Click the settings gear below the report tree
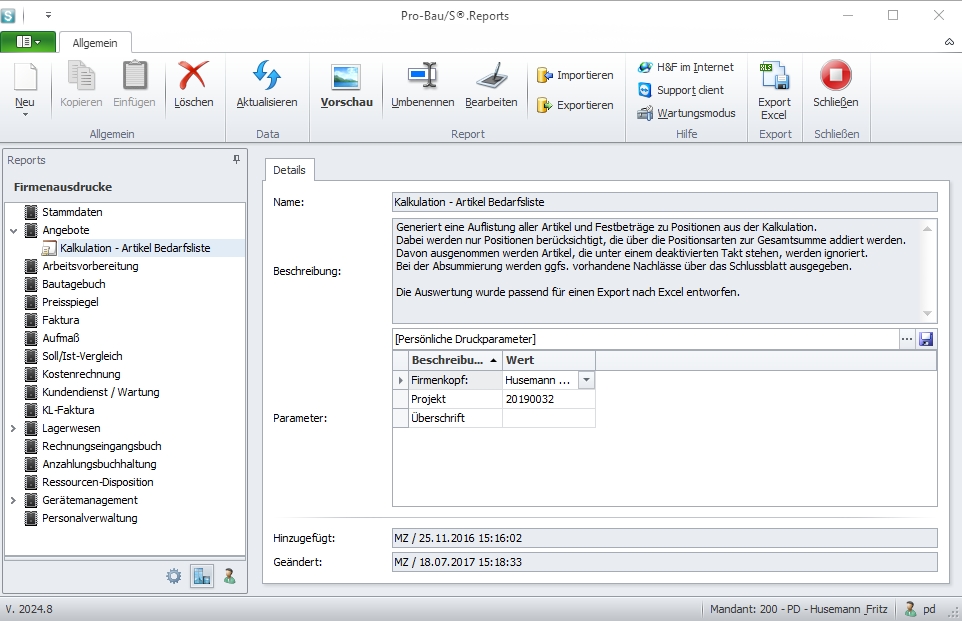This screenshot has height=621, width=962. (173, 576)
